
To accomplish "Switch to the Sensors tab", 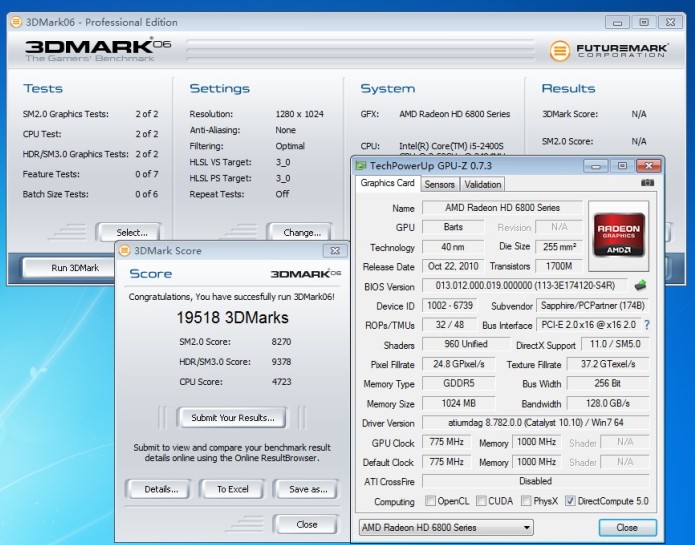I will click(440, 184).
